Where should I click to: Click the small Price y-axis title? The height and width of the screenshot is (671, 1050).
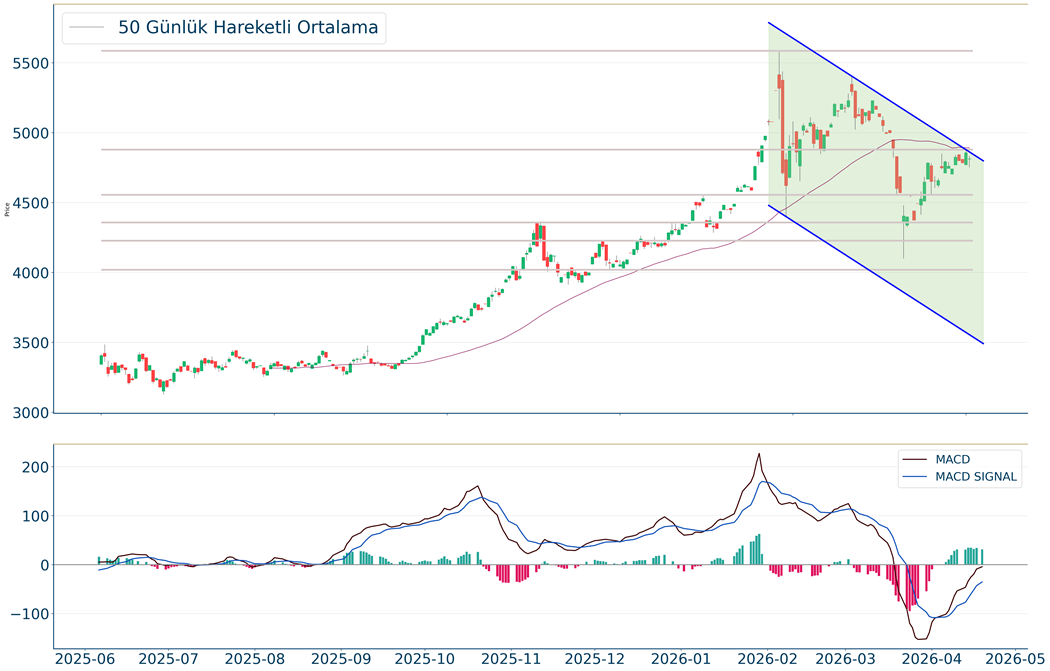pyautogui.click(x=8, y=209)
